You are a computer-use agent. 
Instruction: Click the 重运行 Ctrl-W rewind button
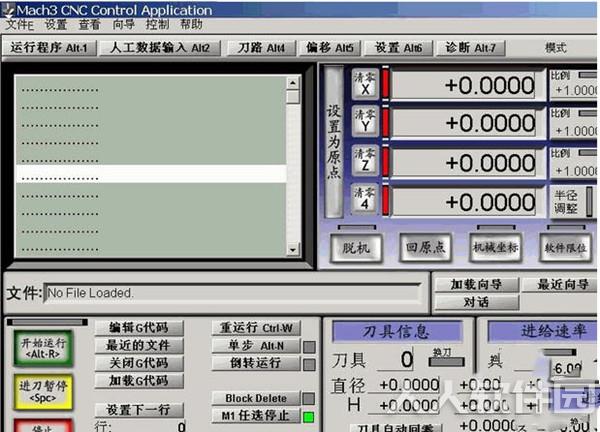256,328
